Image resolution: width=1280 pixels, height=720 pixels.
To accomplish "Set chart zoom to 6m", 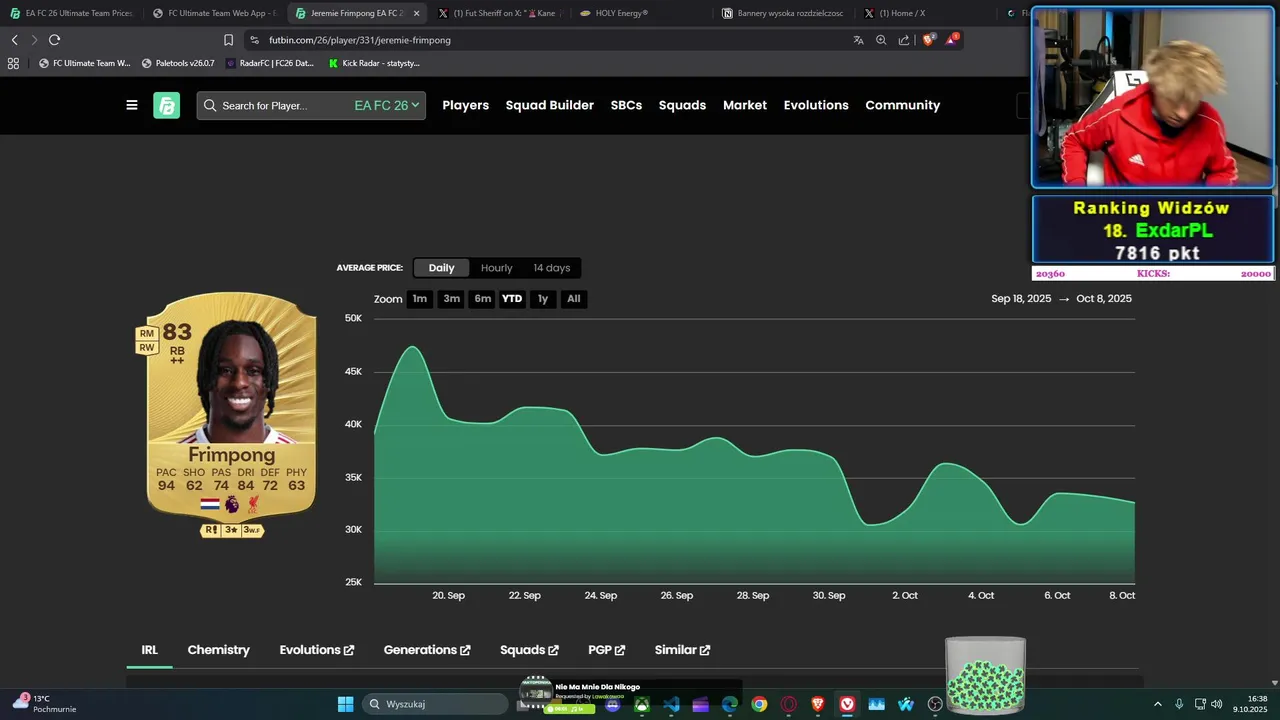I will pos(483,299).
